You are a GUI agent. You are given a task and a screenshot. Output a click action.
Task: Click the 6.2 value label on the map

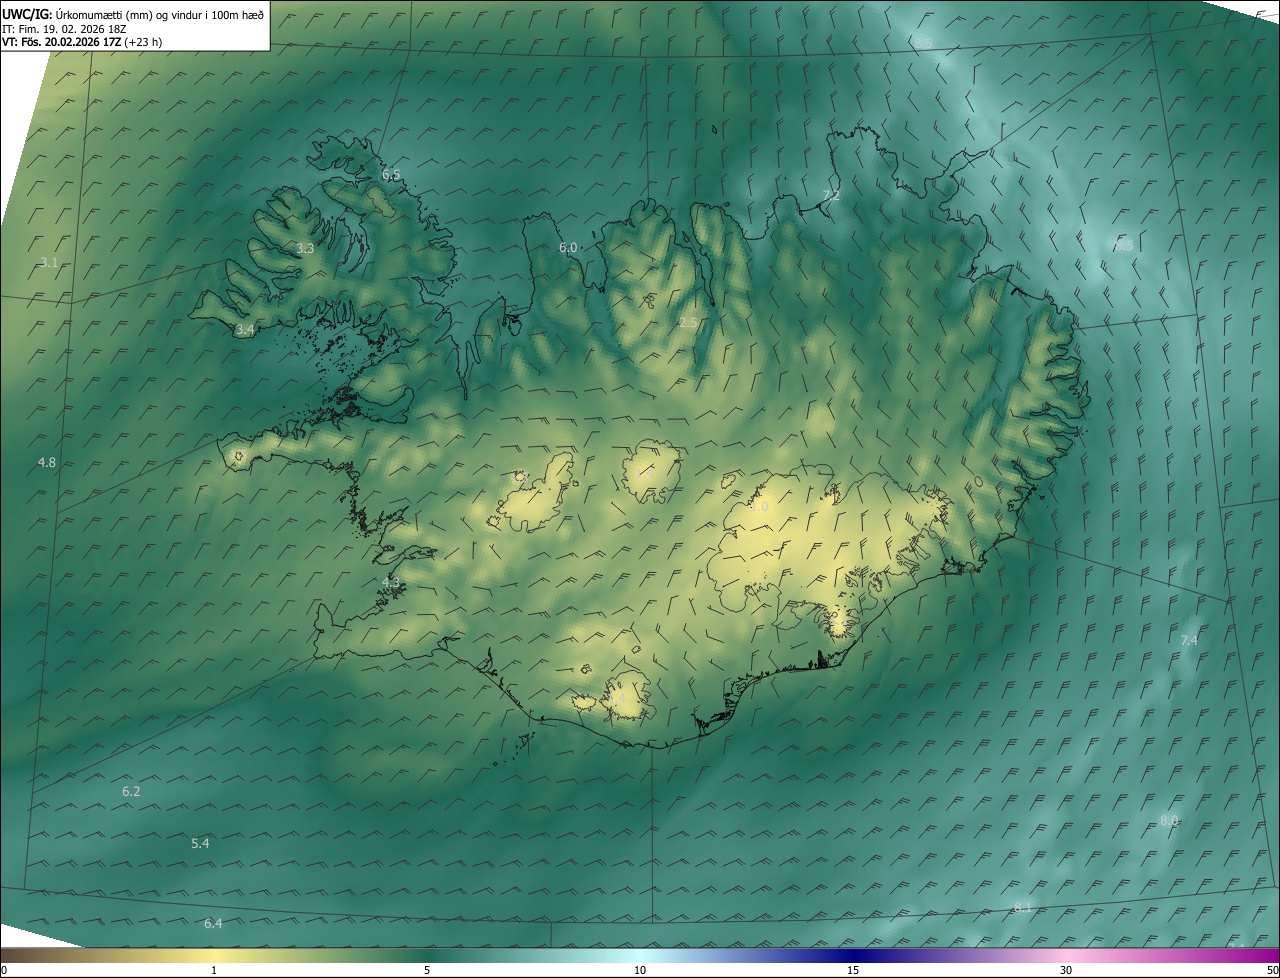(131, 792)
